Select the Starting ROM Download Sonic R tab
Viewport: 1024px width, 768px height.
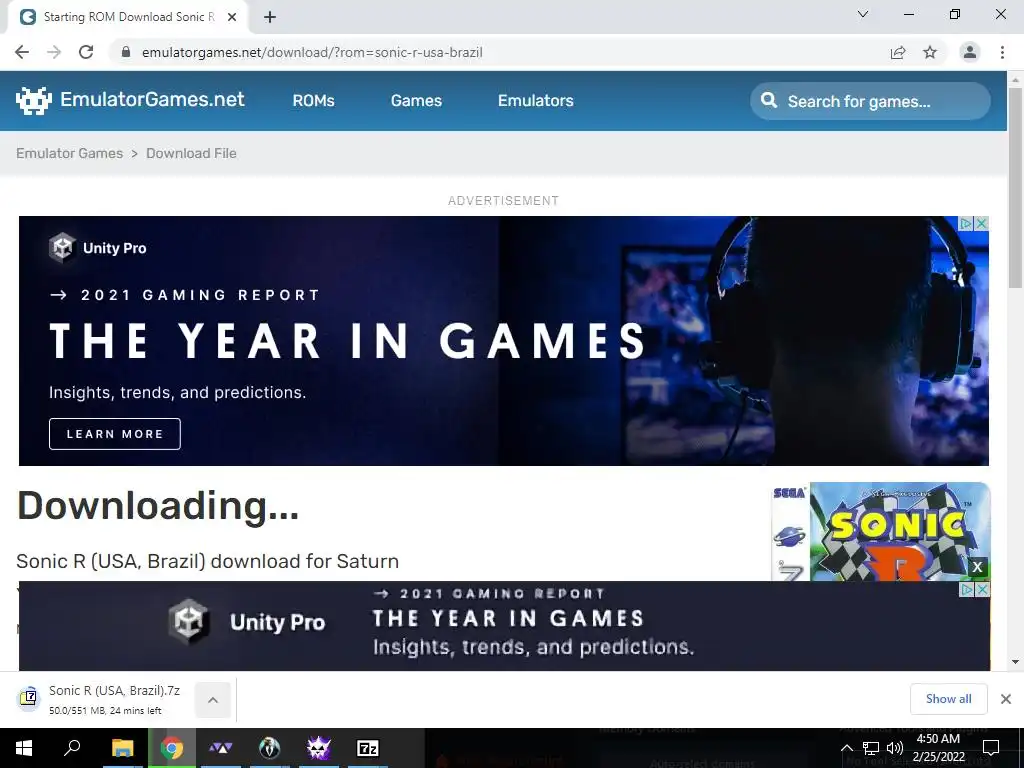pos(128,17)
